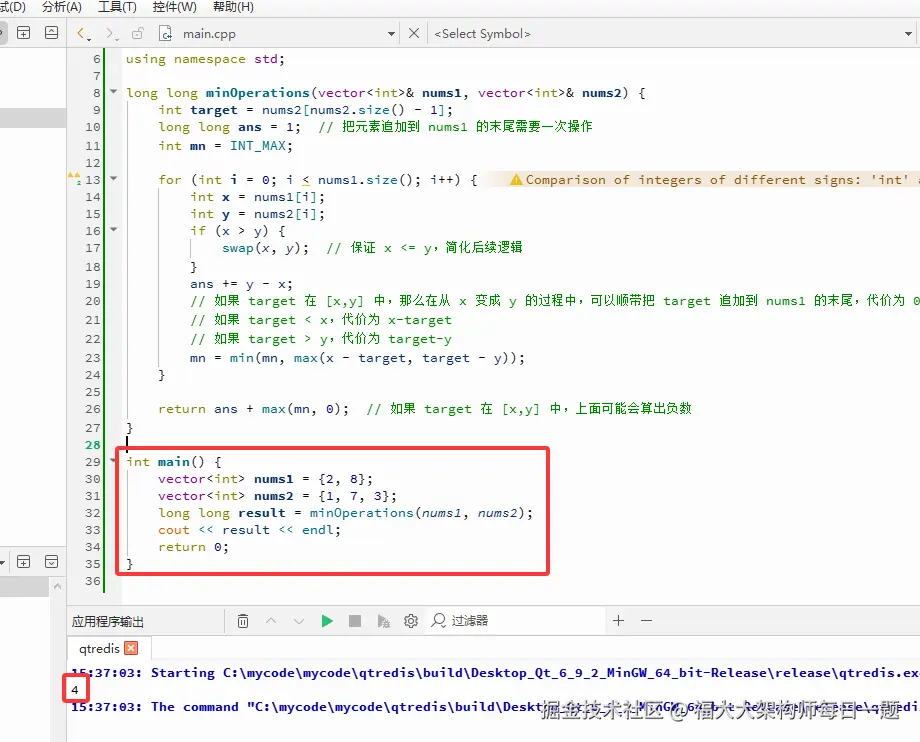Click the lower sidebar scroll-up arrow
920x742 pixels.
tap(58, 586)
